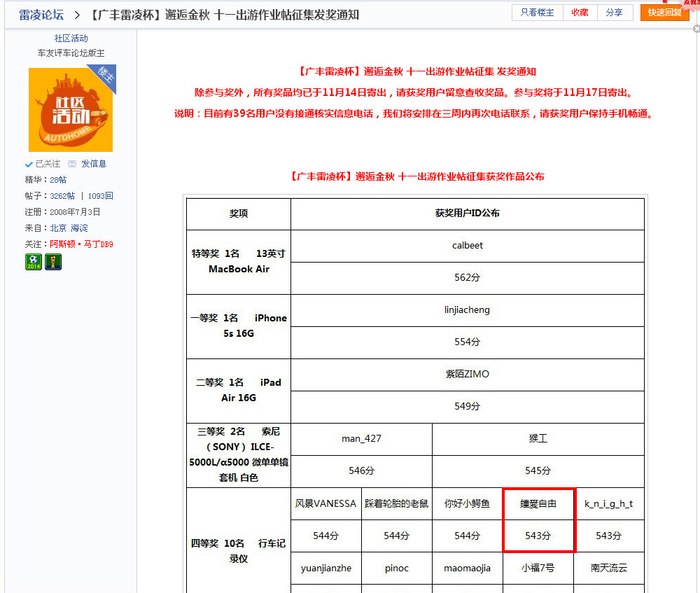The height and width of the screenshot is (593, 700).
Task: Click the 社区活动 avatar image
Action: pyautogui.click(x=71, y=110)
